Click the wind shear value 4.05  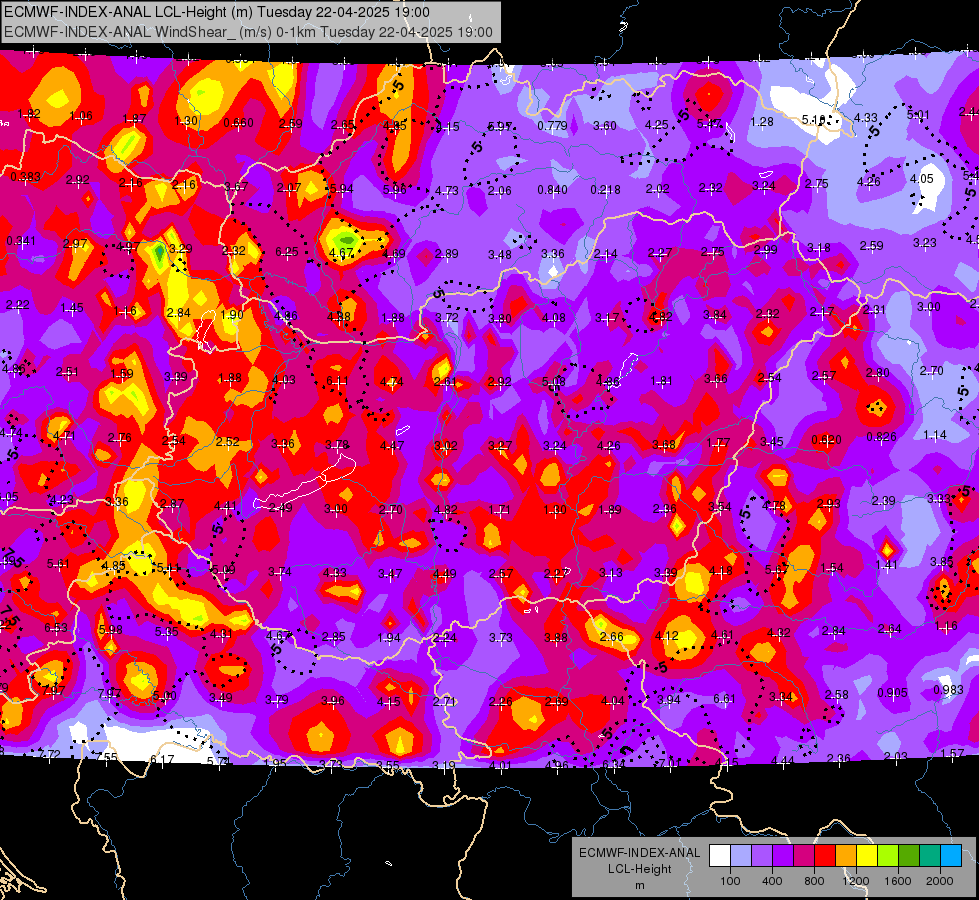tap(922, 179)
